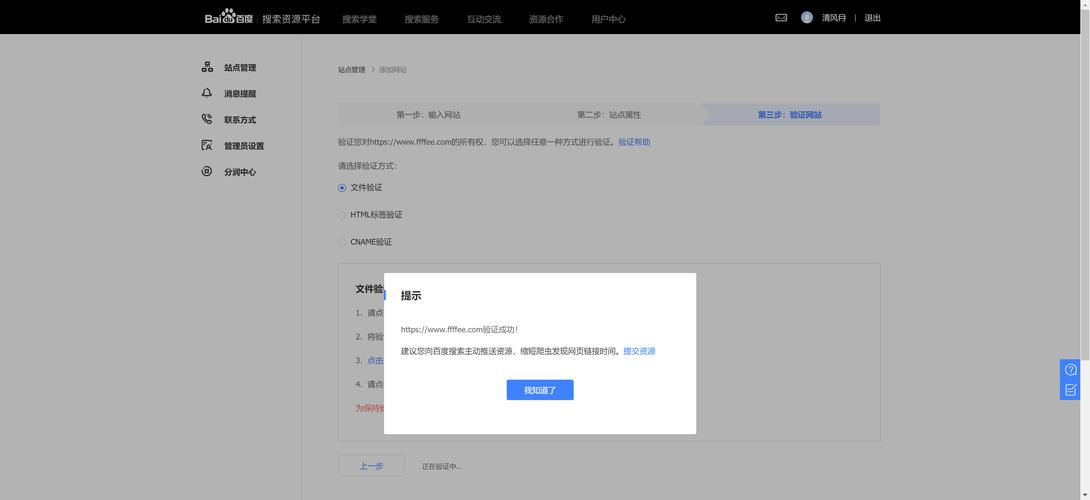Click the 管理员设置 sidebar icon

(207, 145)
